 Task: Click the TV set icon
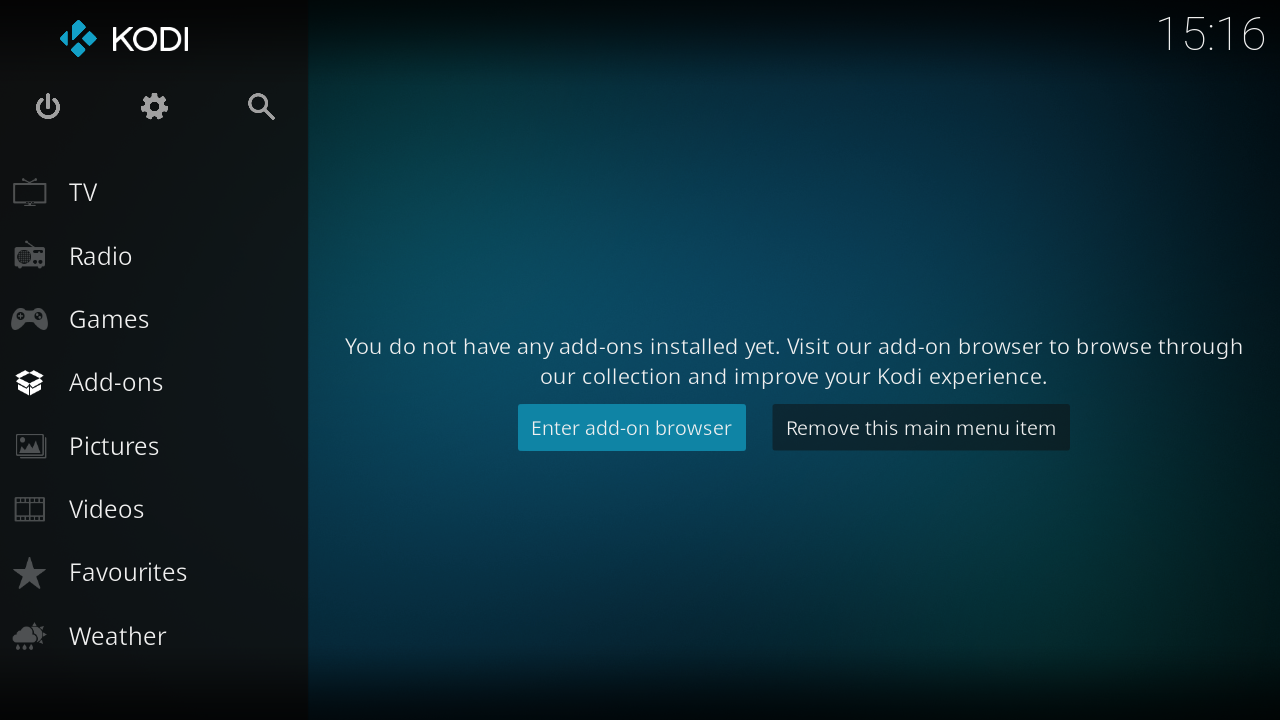[x=30, y=192]
